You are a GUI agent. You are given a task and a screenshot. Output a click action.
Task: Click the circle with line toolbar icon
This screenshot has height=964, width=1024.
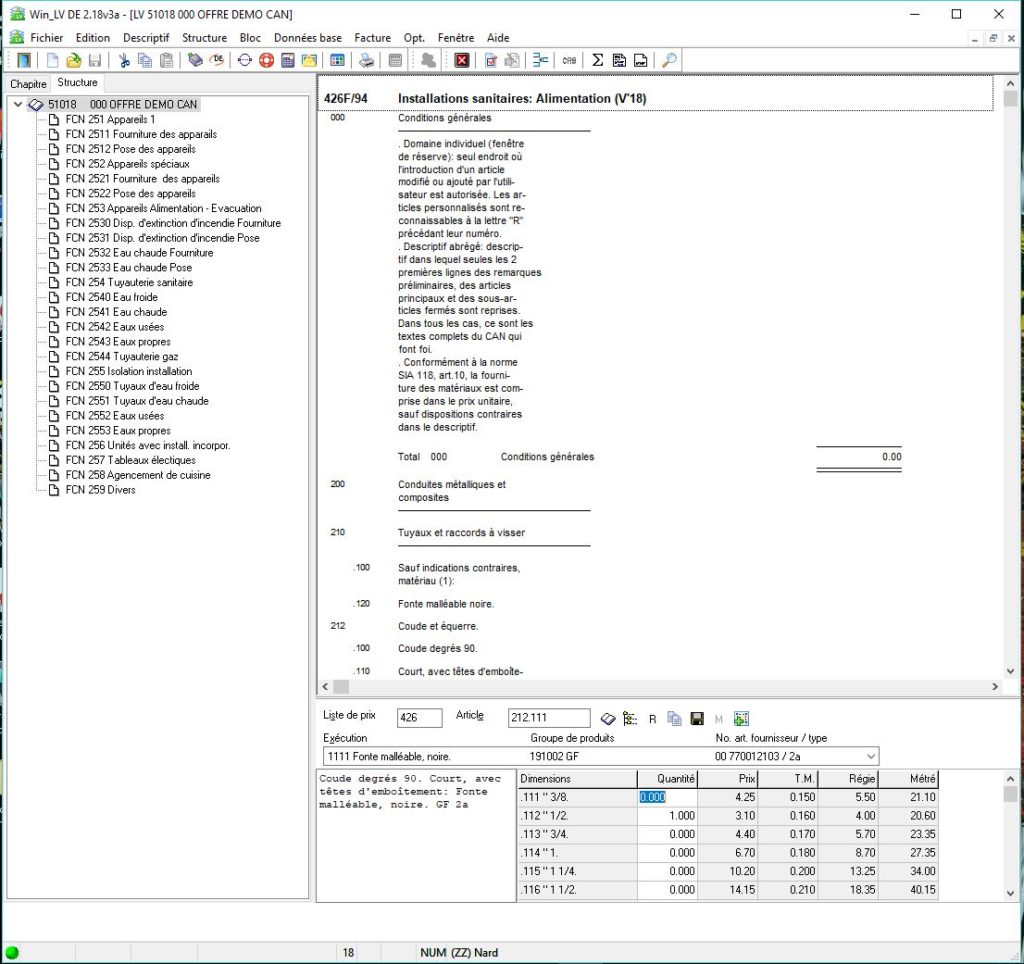click(245, 61)
